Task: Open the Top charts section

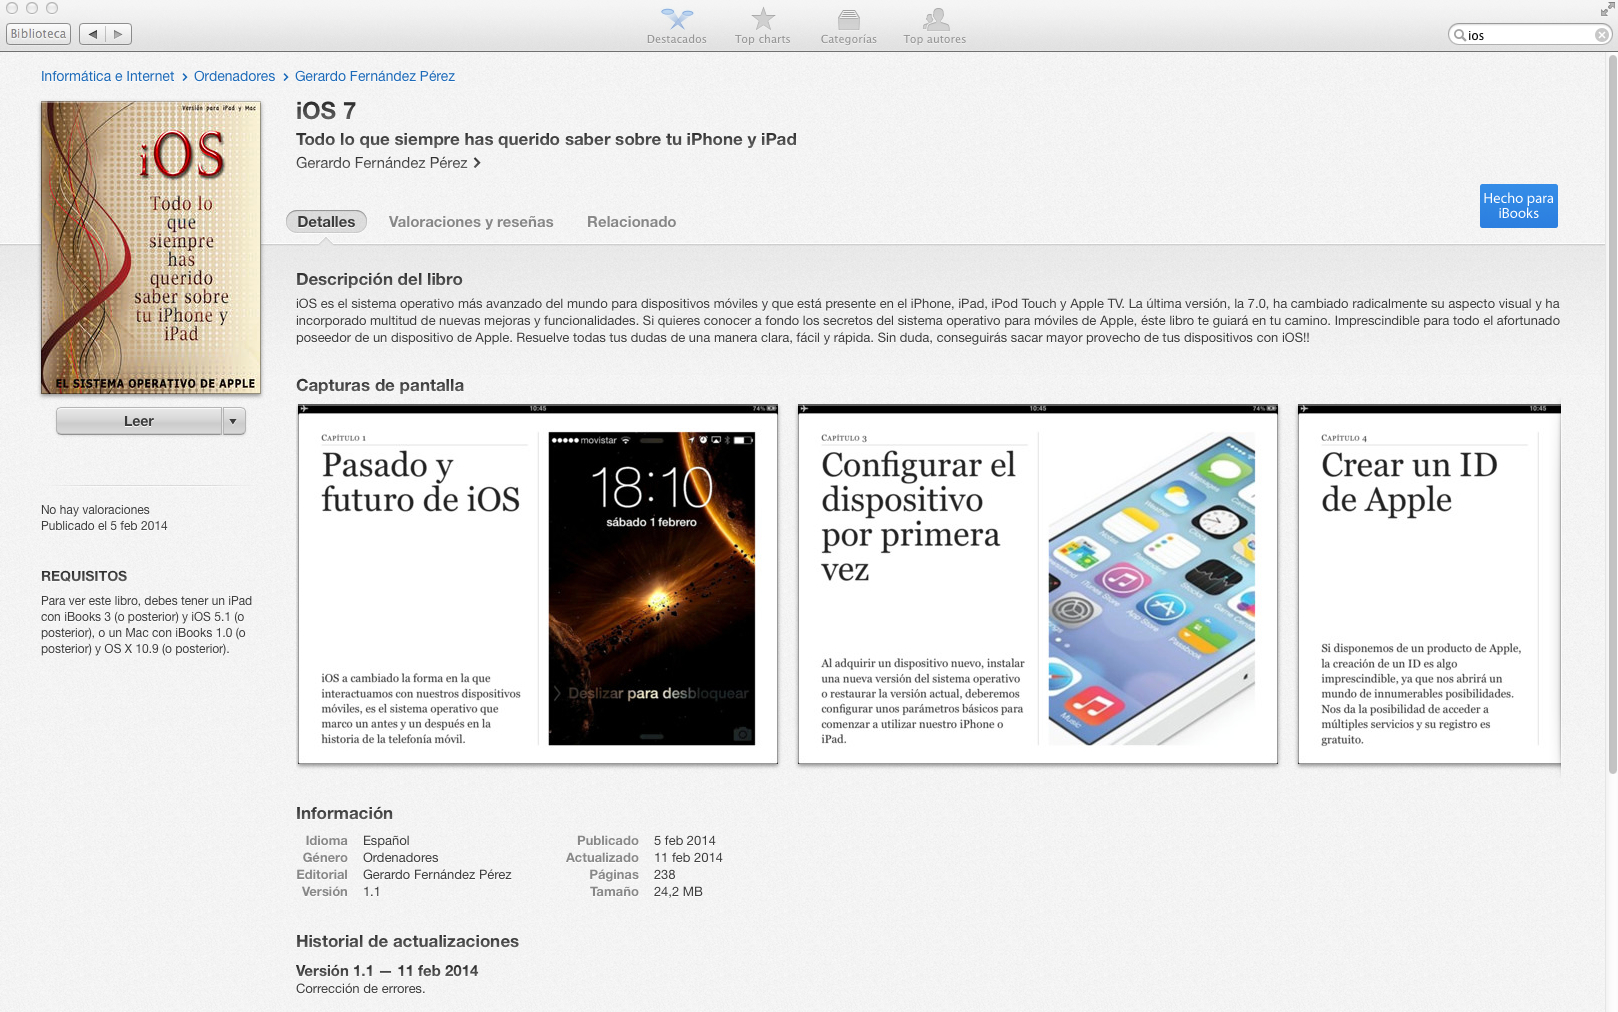Action: (x=763, y=26)
